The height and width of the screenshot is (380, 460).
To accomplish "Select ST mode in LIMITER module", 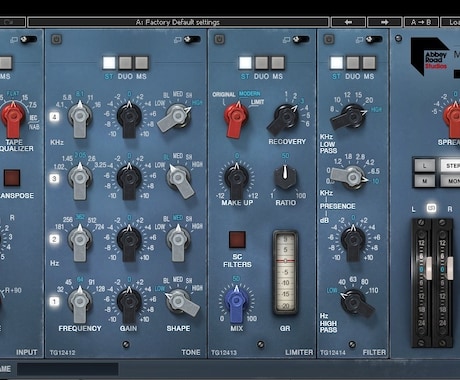I will 245,62.
